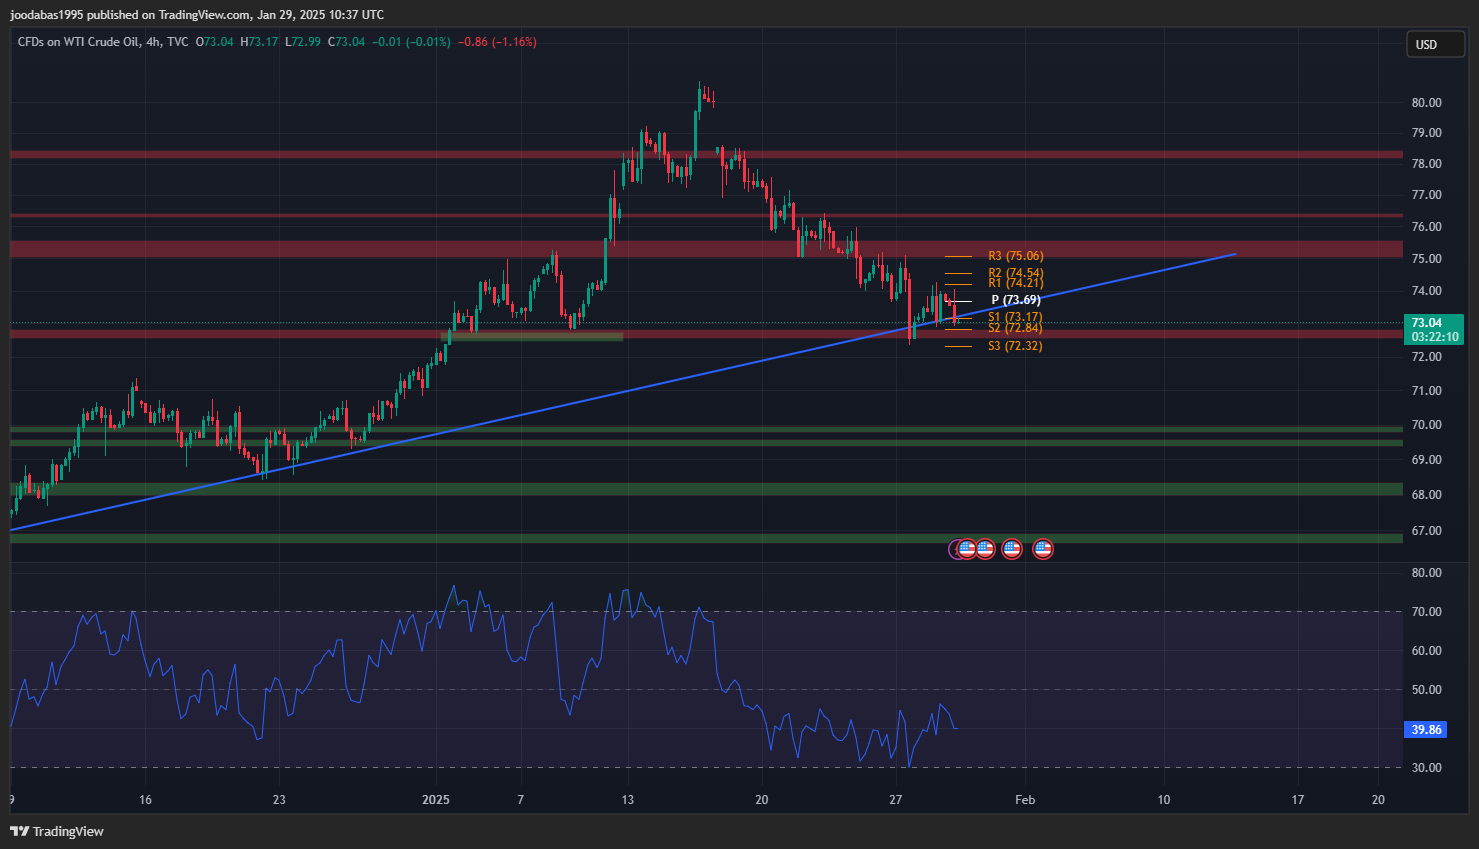Click the RSI value label 39.86
The width and height of the screenshot is (1479, 849).
pyautogui.click(x=1427, y=730)
